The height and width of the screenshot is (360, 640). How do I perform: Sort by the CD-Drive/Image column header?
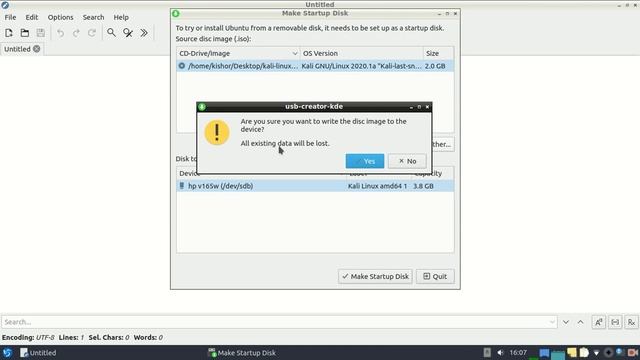click(x=238, y=53)
